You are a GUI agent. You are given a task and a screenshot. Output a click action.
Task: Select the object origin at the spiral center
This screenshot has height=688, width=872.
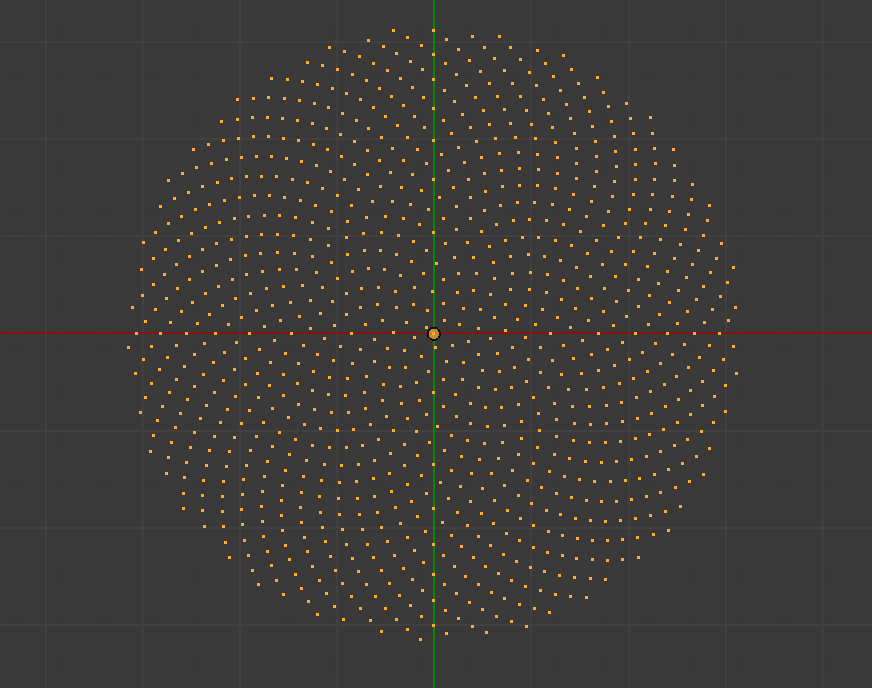[434, 331]
